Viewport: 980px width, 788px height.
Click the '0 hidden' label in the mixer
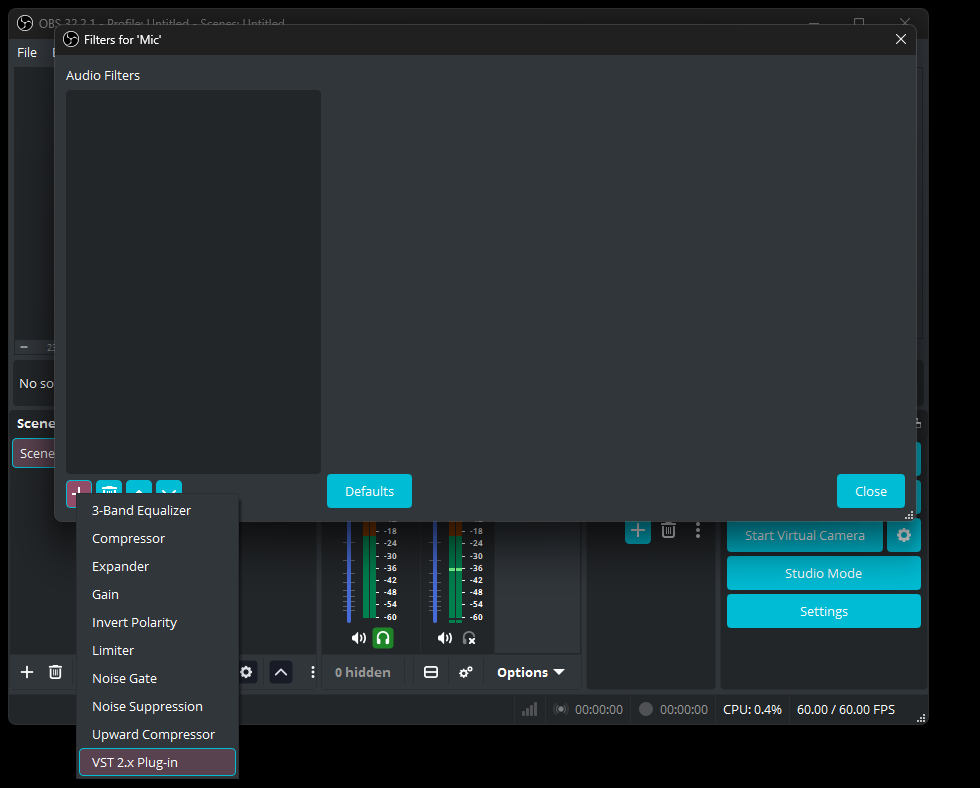pos(362,672)
